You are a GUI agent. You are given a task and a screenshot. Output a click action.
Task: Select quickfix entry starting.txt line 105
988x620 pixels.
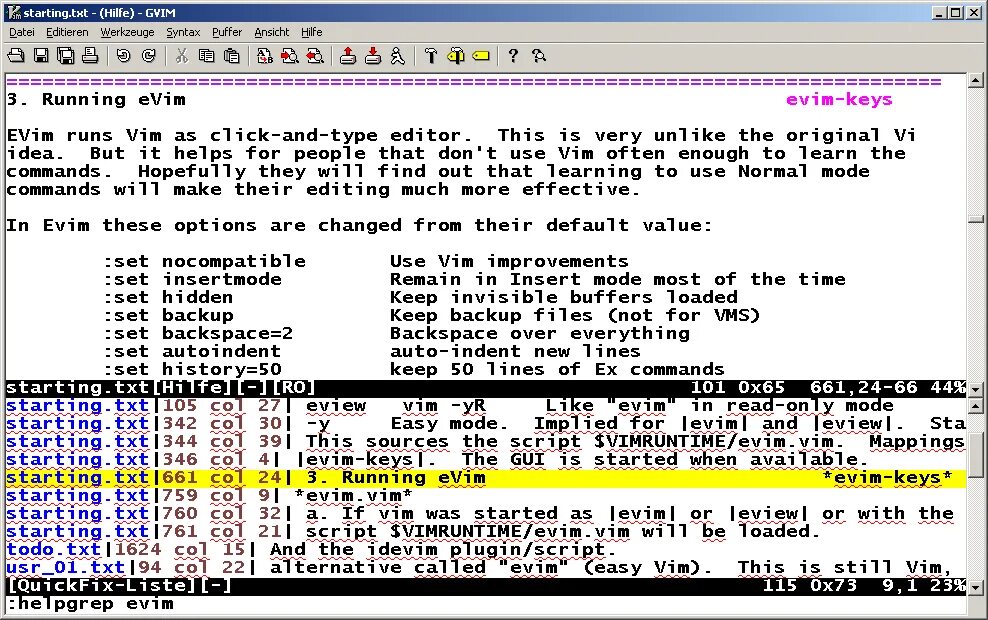pos(485,406)
